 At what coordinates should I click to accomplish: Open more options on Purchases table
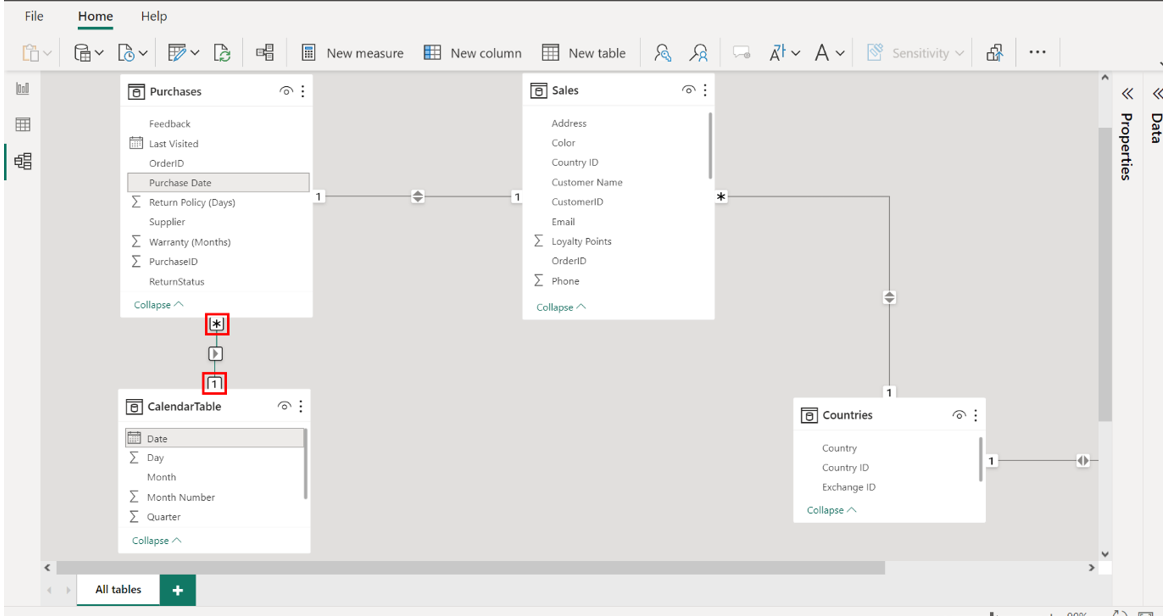(303, 91)
